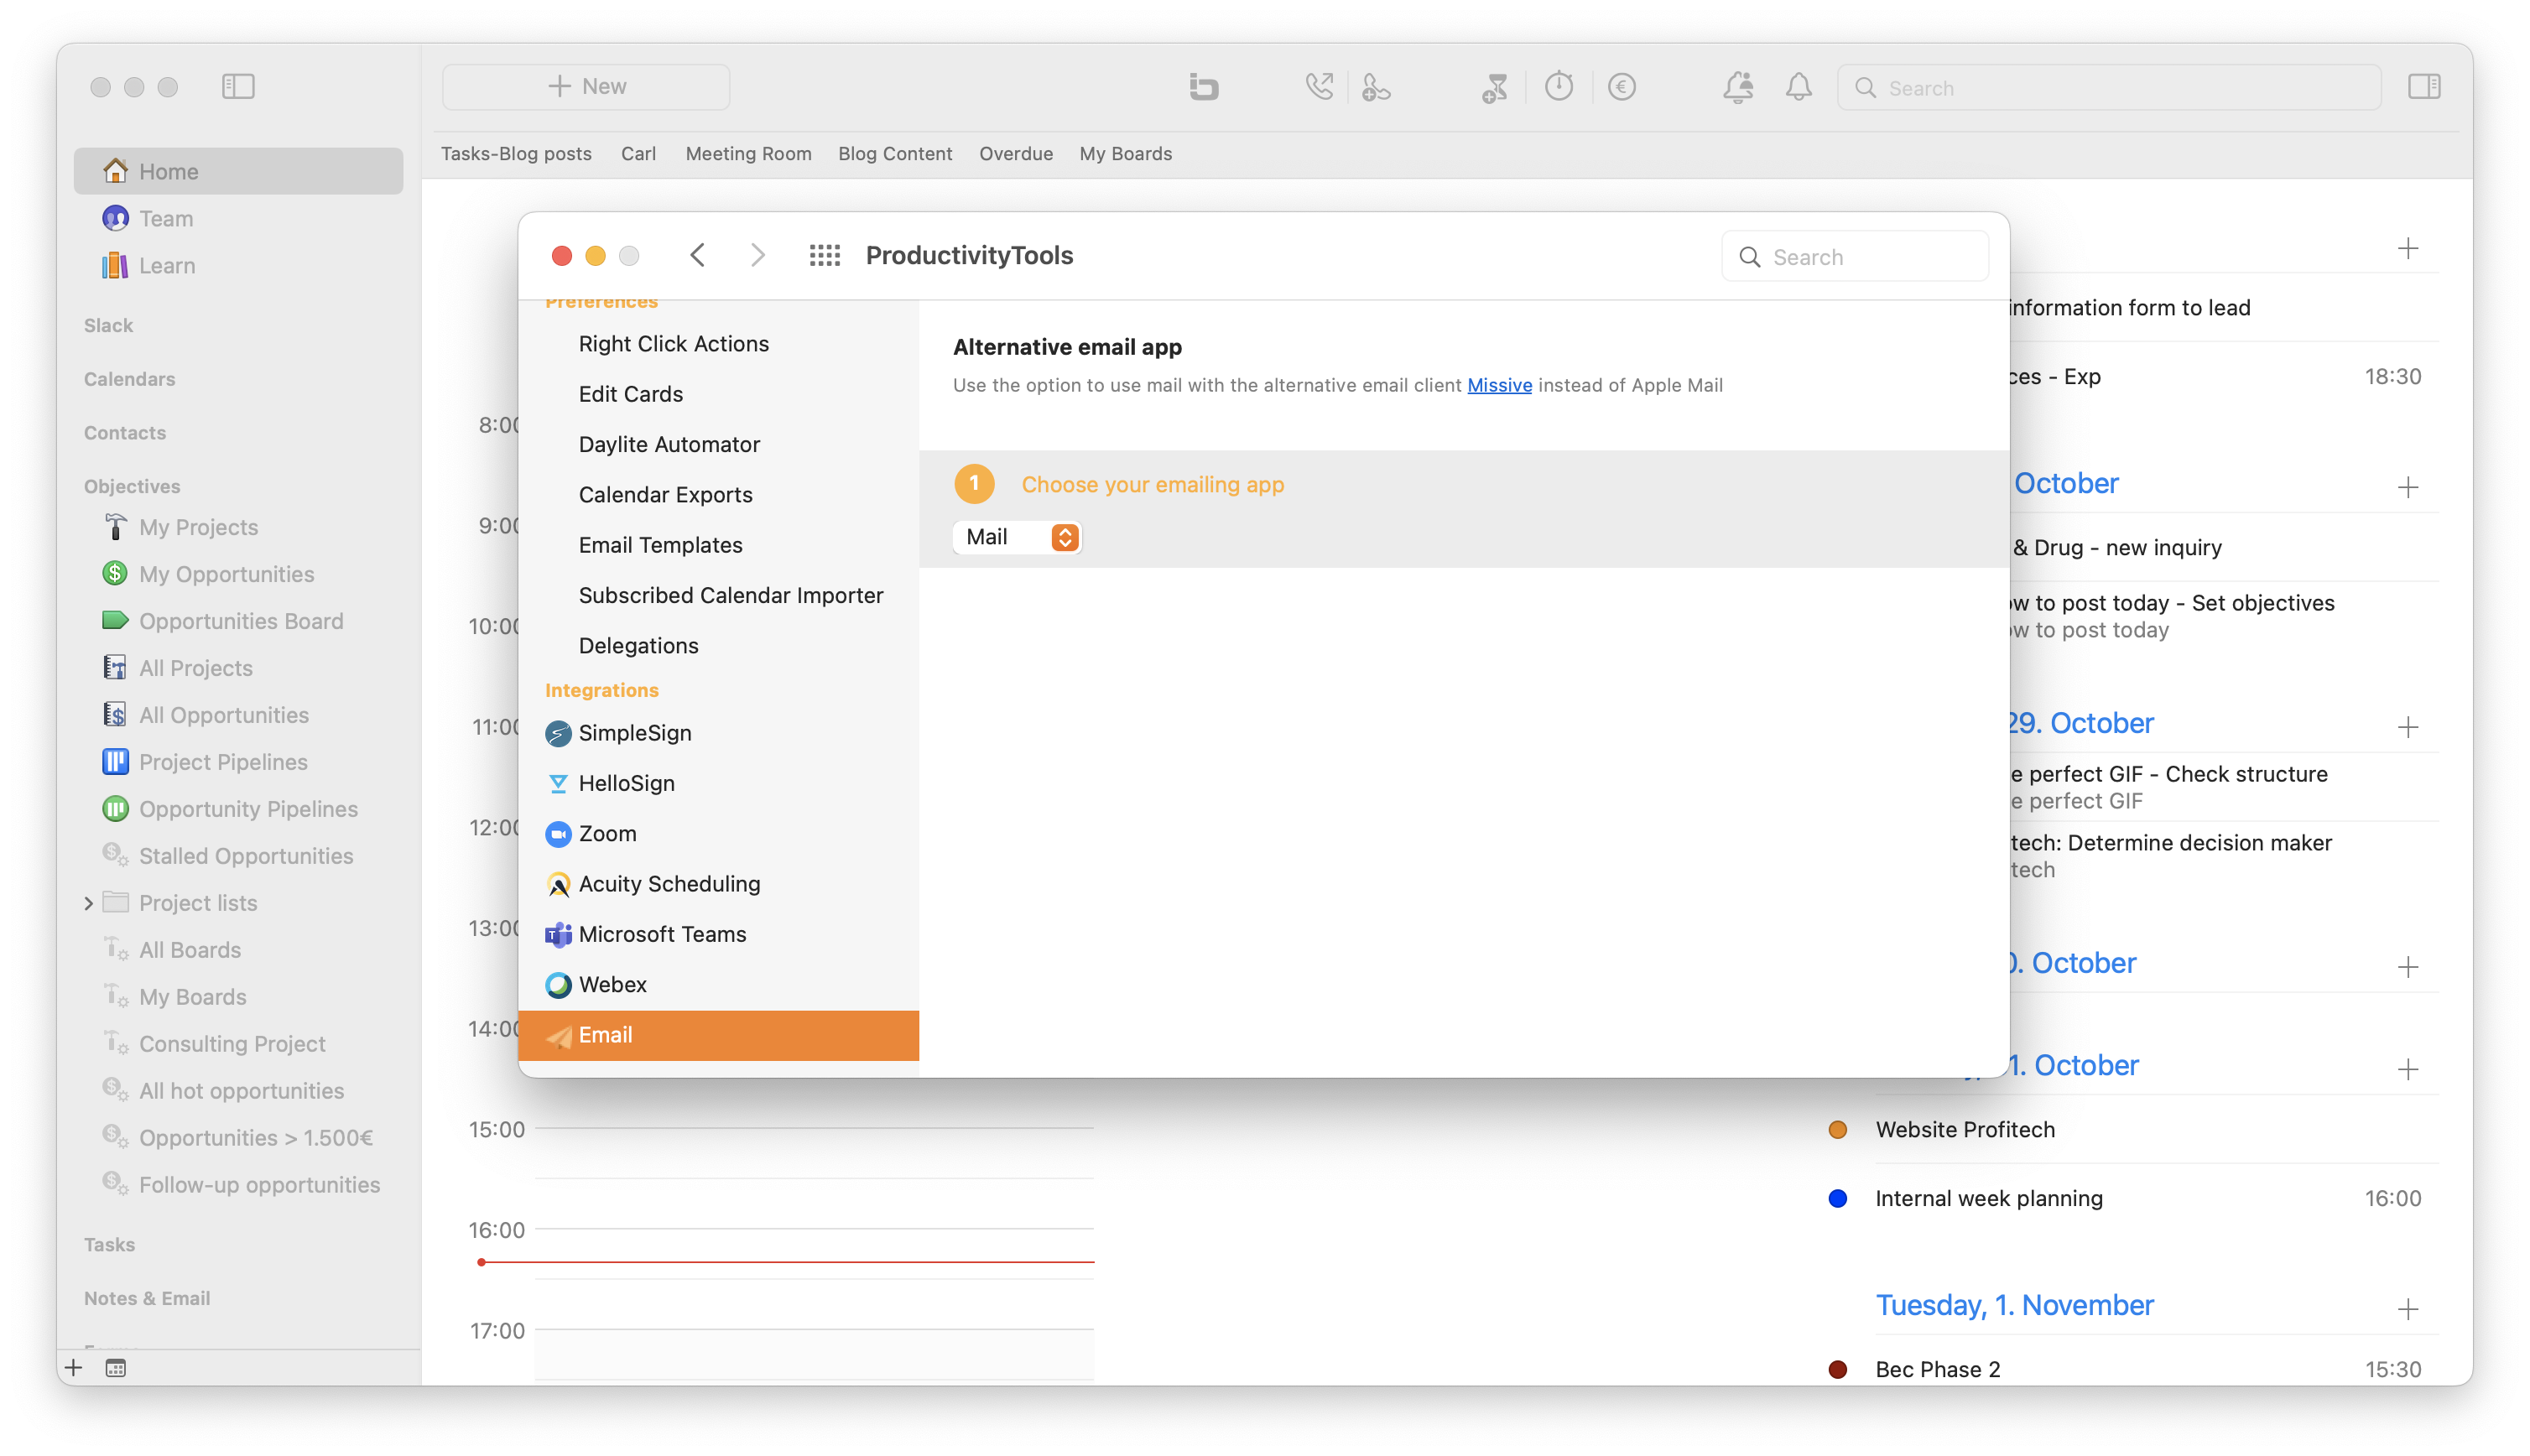Open SimpleSign integration settings

[x=718, y=733]
